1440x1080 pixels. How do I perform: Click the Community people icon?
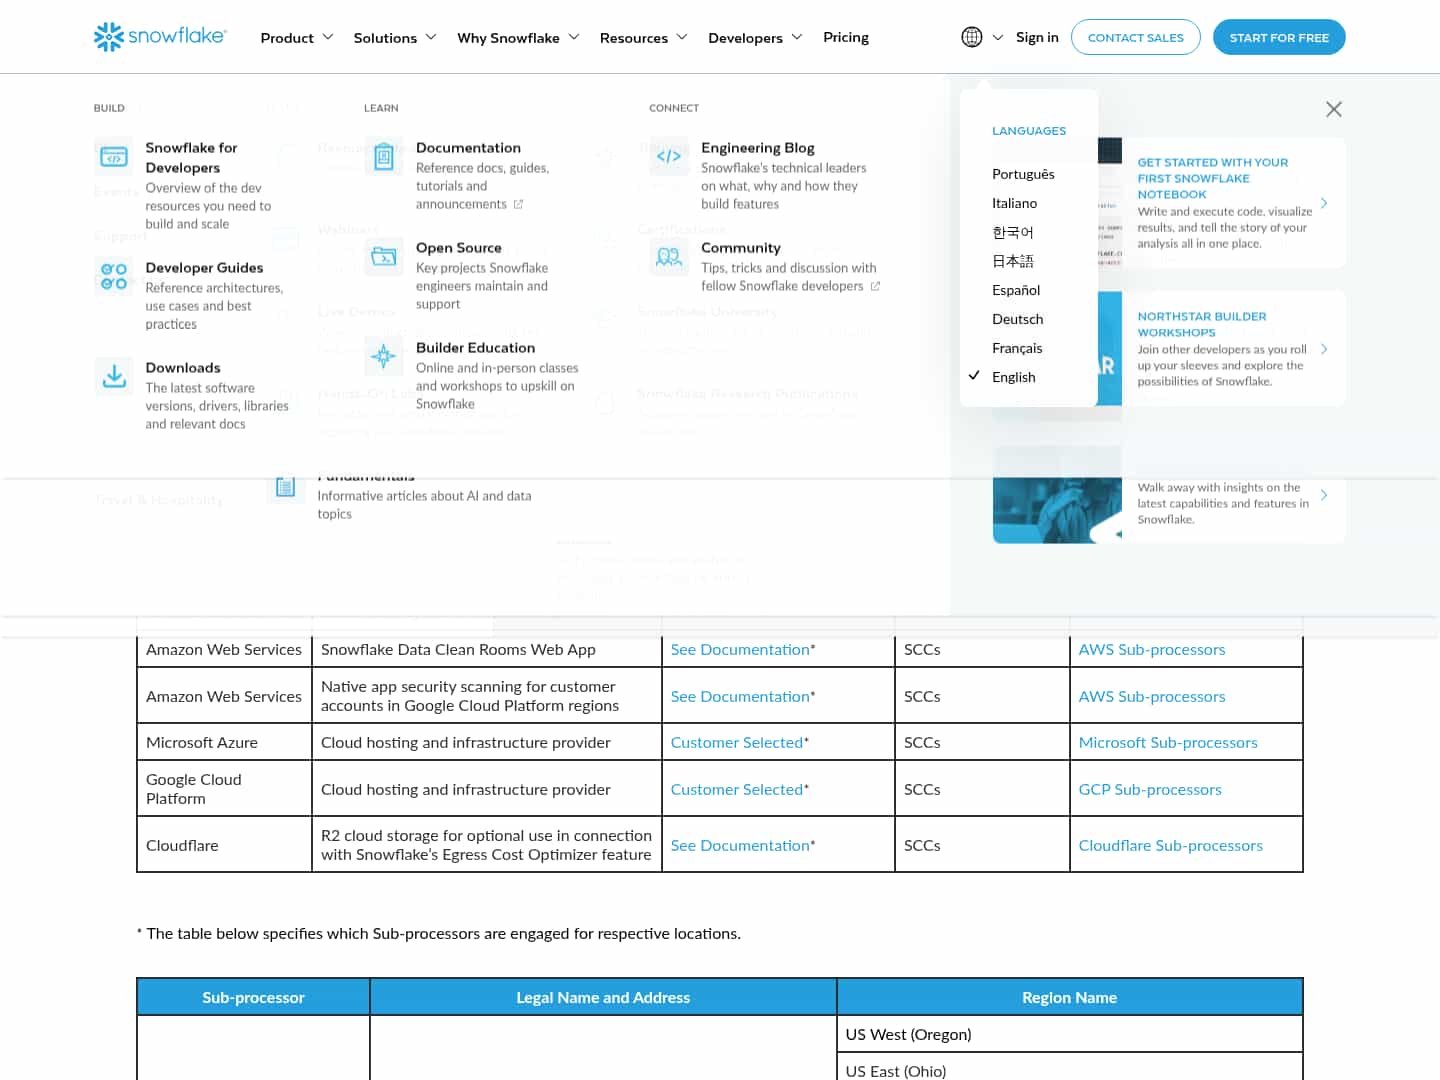tap(669, 257)
